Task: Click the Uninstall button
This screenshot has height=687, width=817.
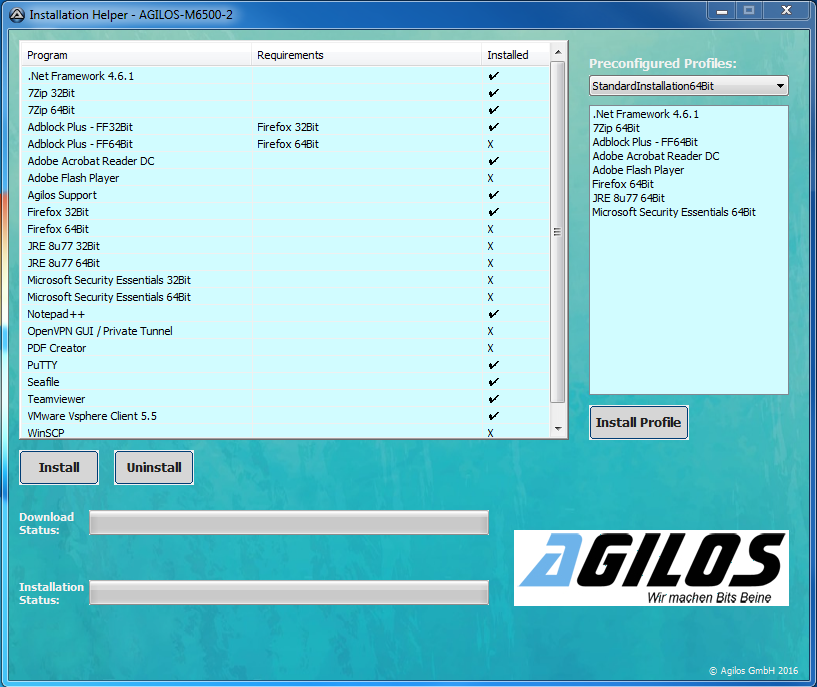Action: 154,468
